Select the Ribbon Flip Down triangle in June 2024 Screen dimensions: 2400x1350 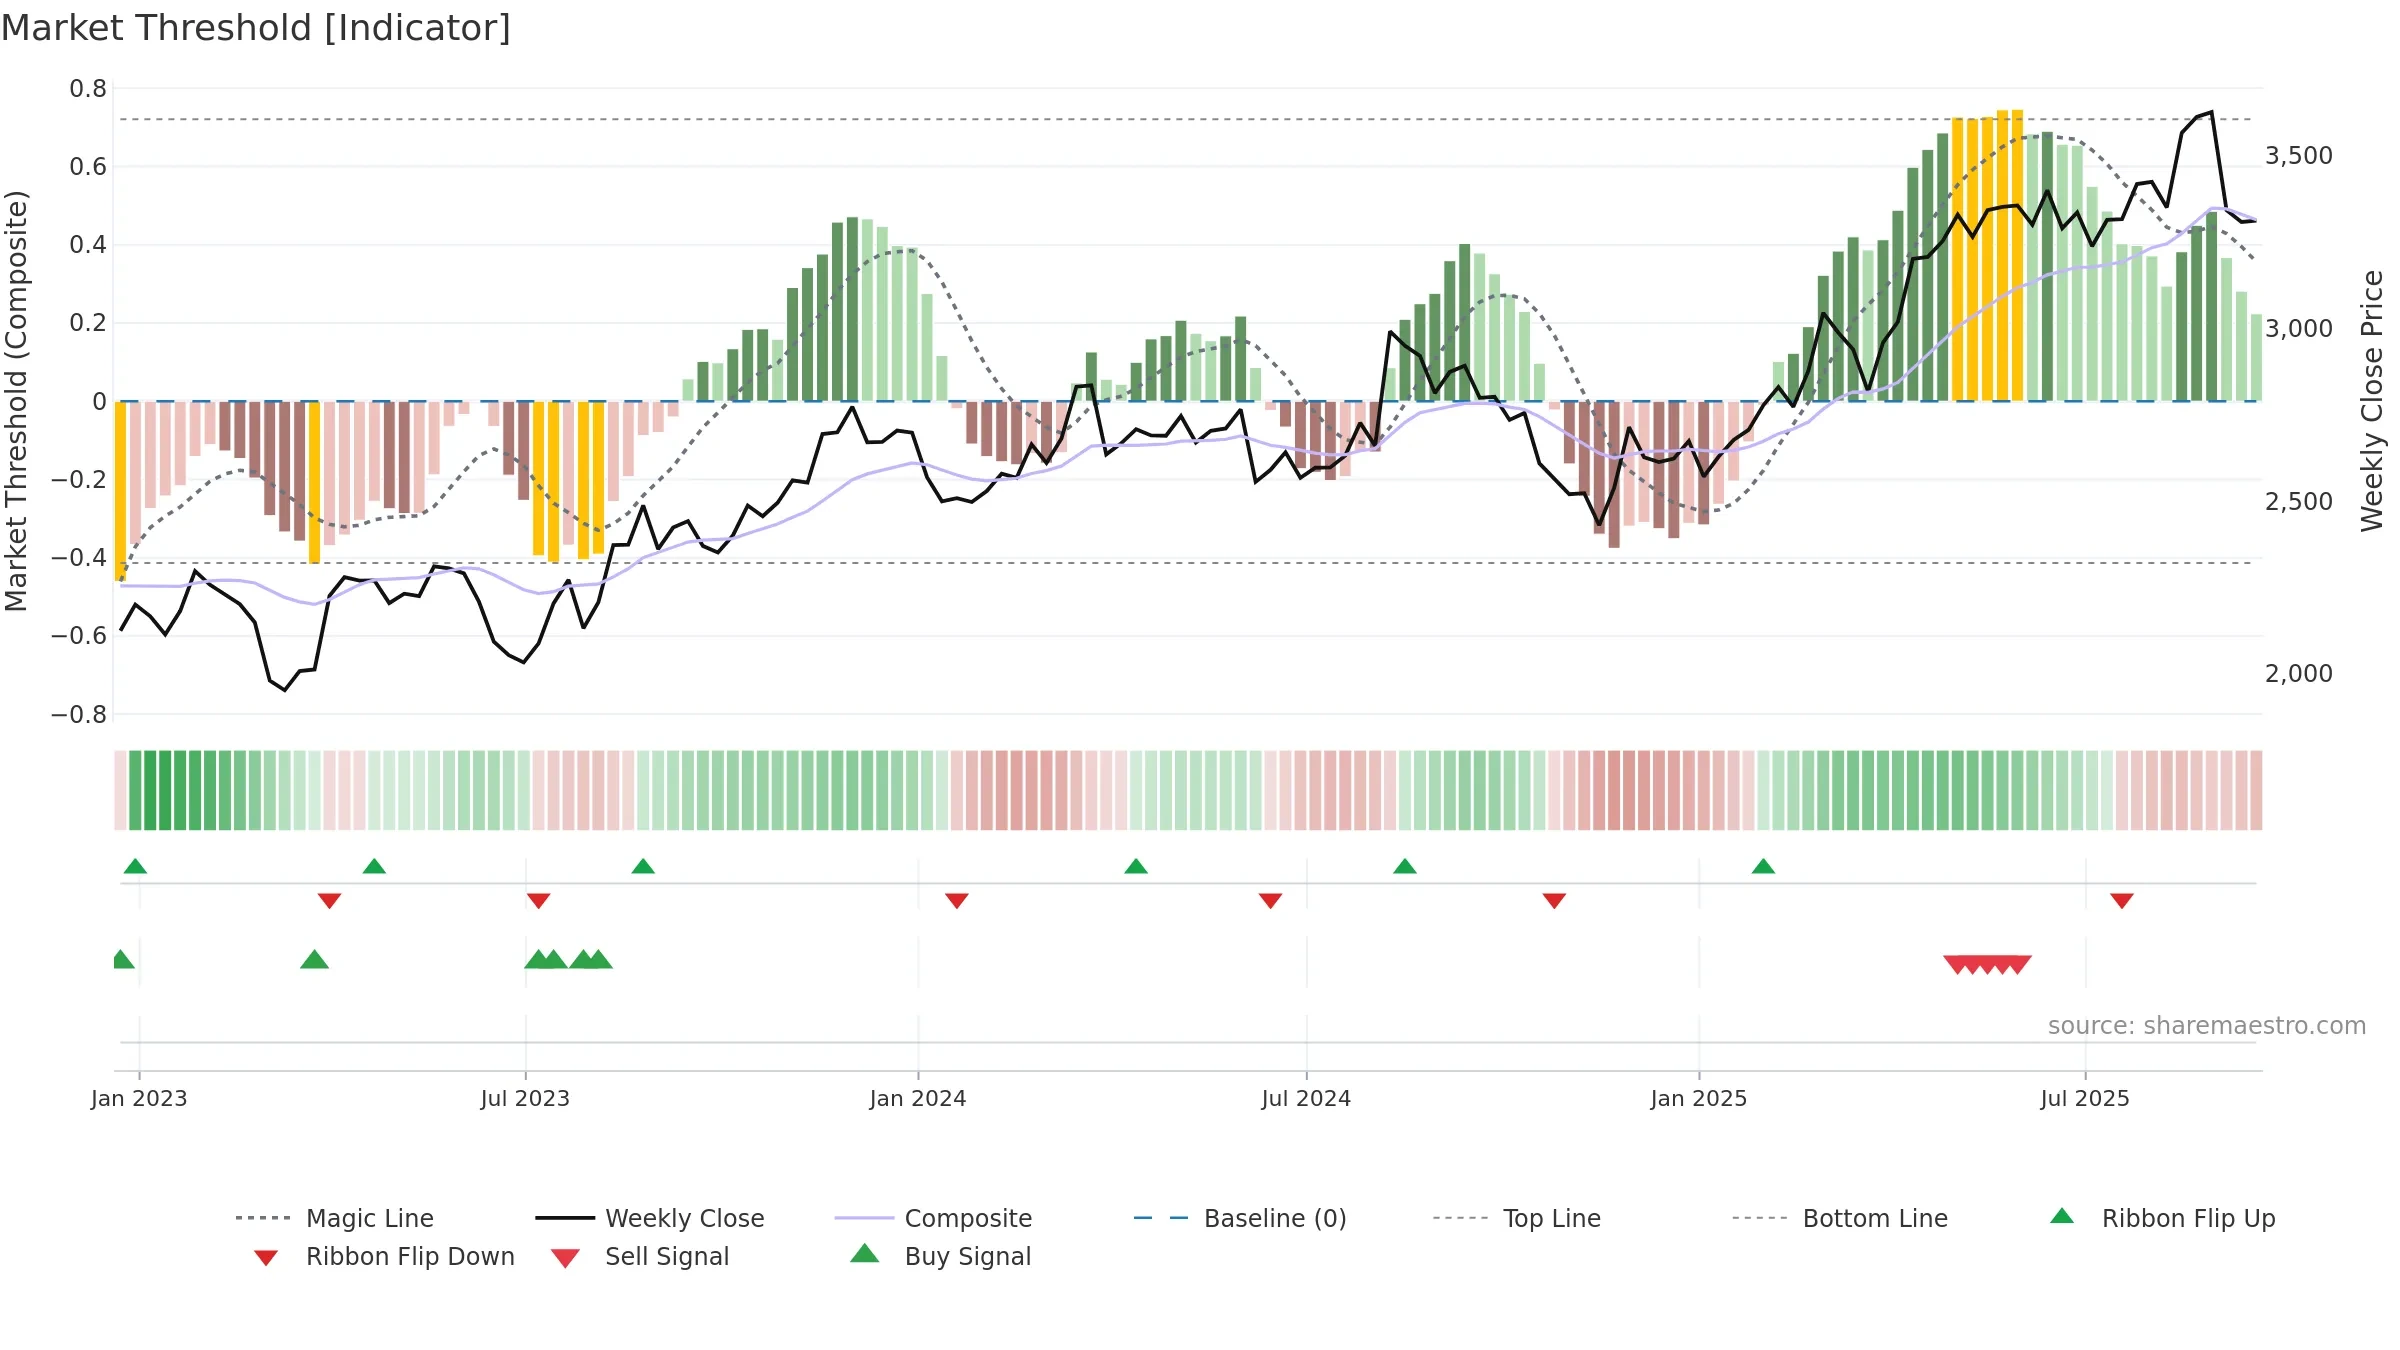[x=1270, y=901]
